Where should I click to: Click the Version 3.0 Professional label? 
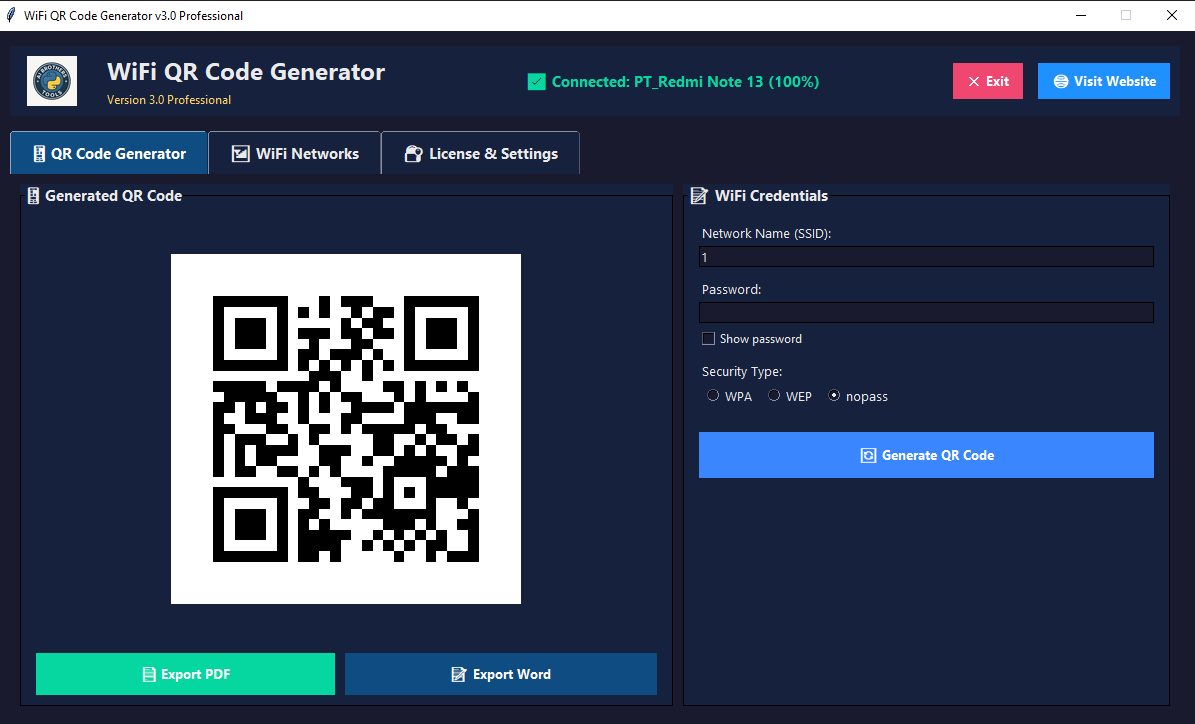coord(168,100)
